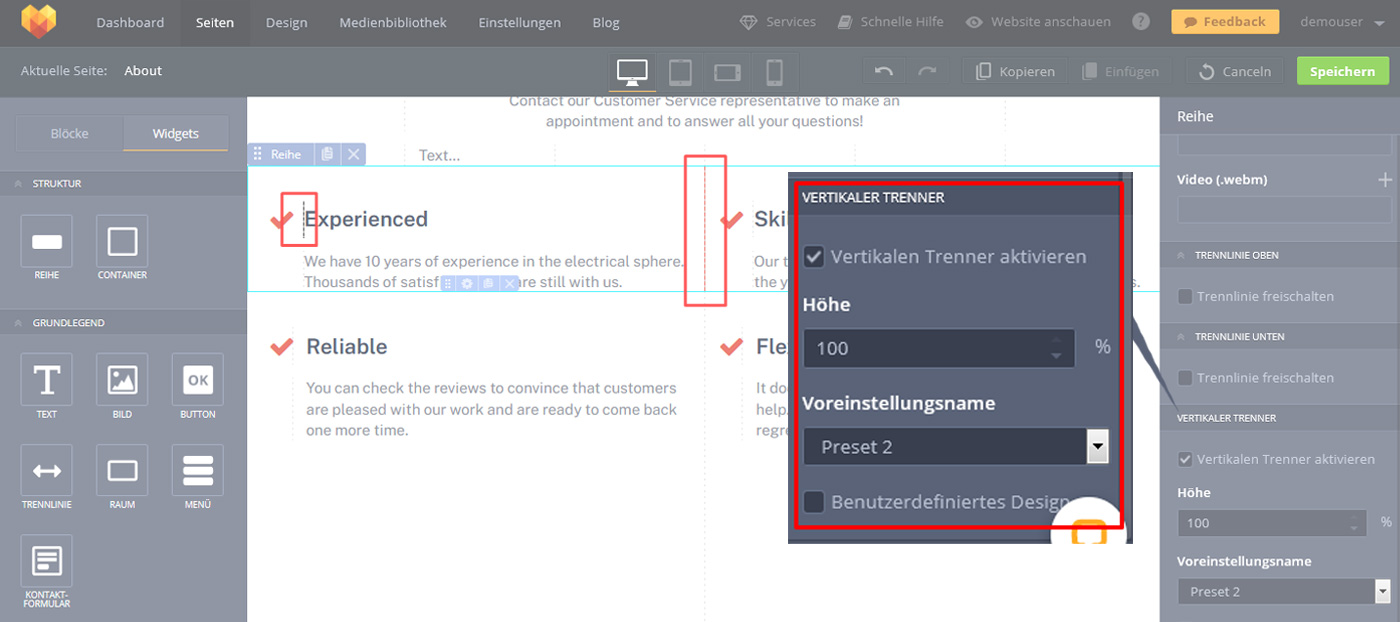Switch to smartphone preview icon
This screenshot has height=622, width=1400.
click(x=774, y=72)
